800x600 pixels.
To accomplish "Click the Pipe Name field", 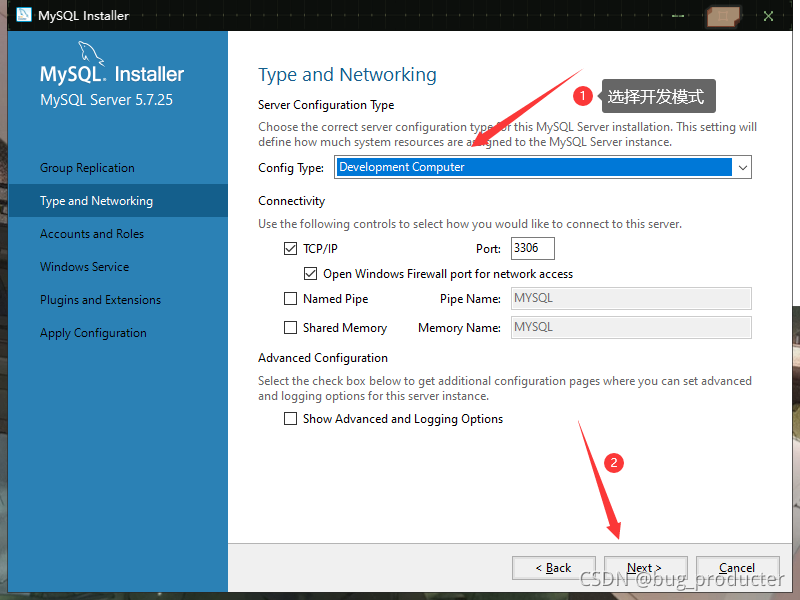I will click(631, 298).
